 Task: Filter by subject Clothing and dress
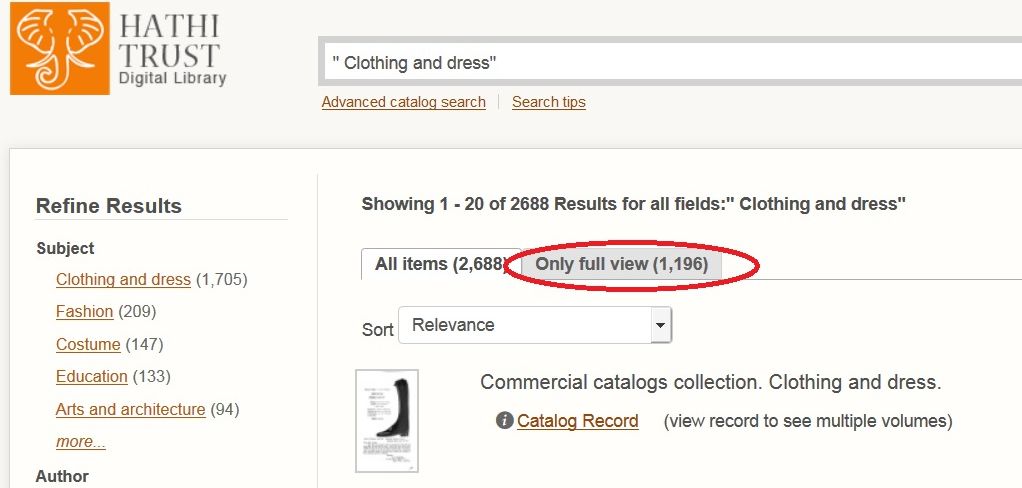123,280
